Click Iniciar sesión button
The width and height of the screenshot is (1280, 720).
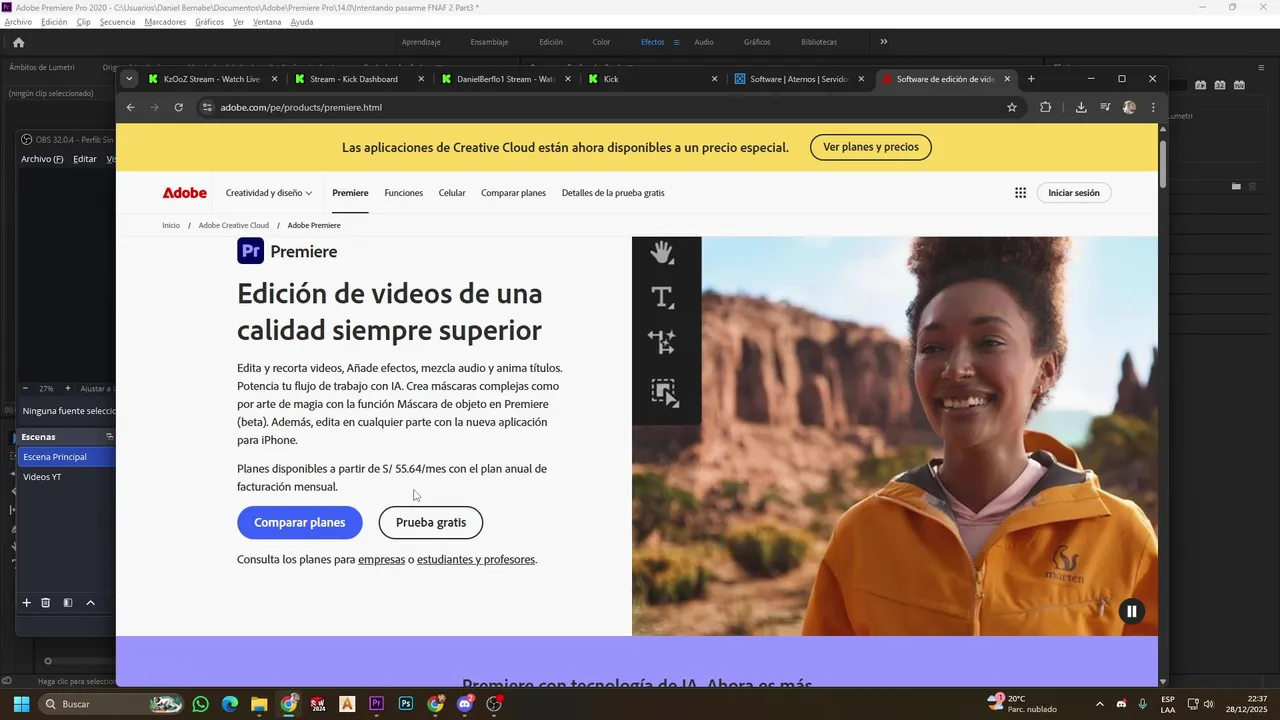click(x=1074, y=193)
